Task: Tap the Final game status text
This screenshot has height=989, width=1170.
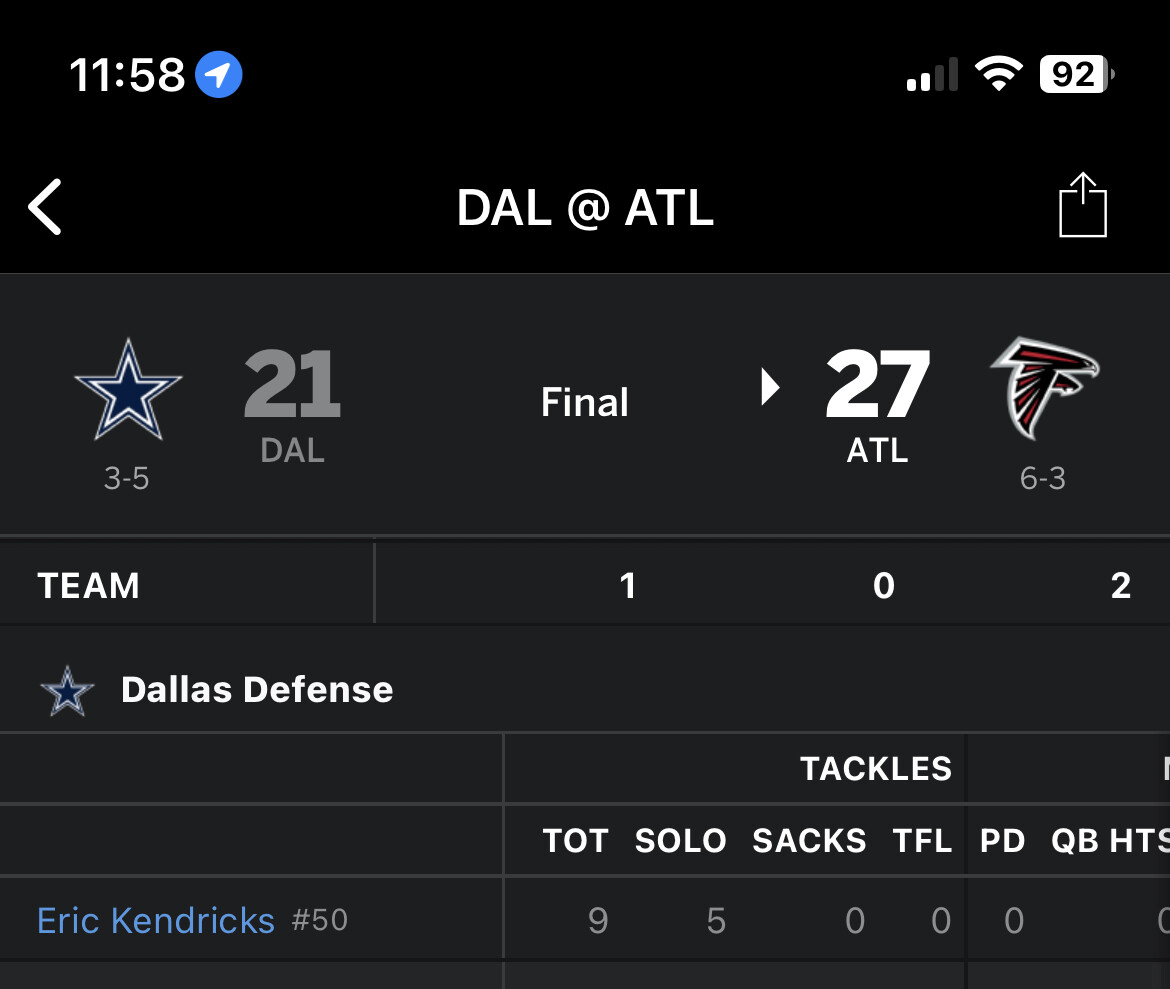Action: tap(585, 403)
